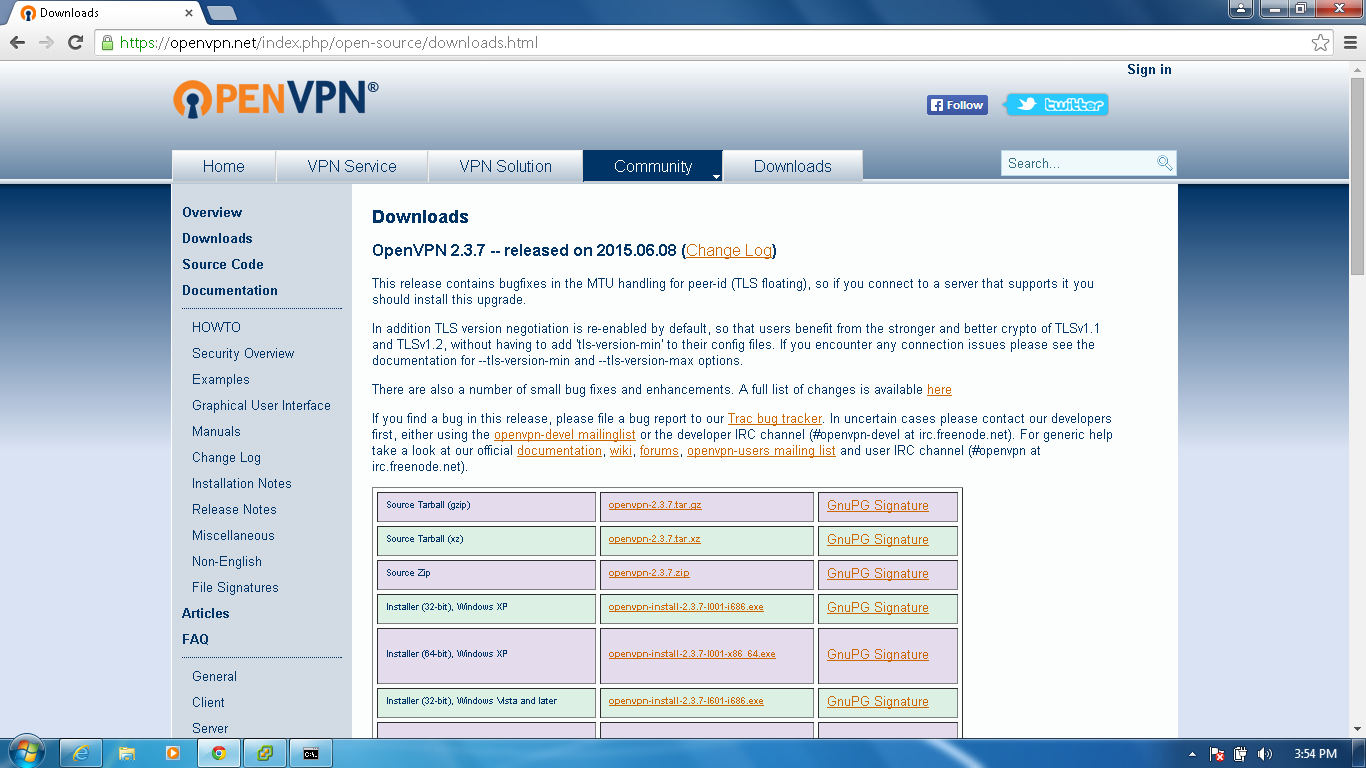Open Articles in the sidebar

(x=205, y=613)
